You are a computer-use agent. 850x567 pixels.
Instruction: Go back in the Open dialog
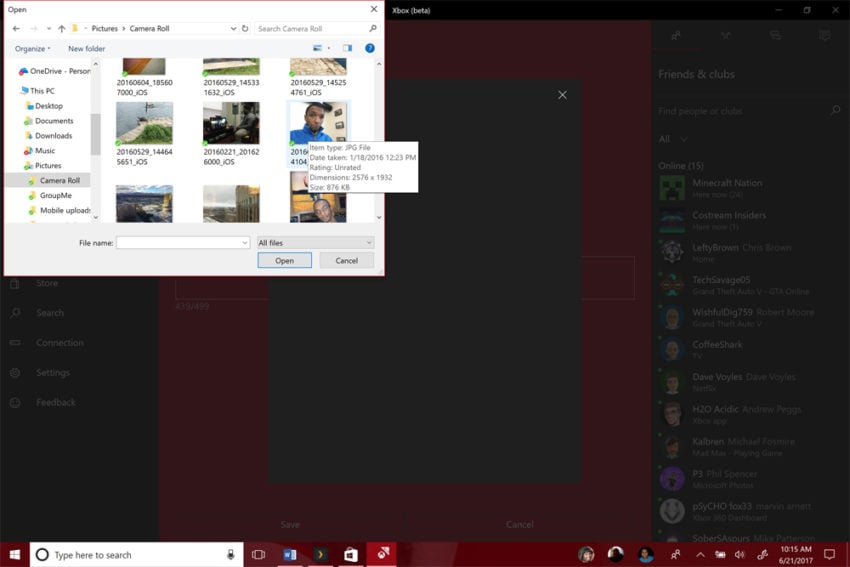pos(16,28)
